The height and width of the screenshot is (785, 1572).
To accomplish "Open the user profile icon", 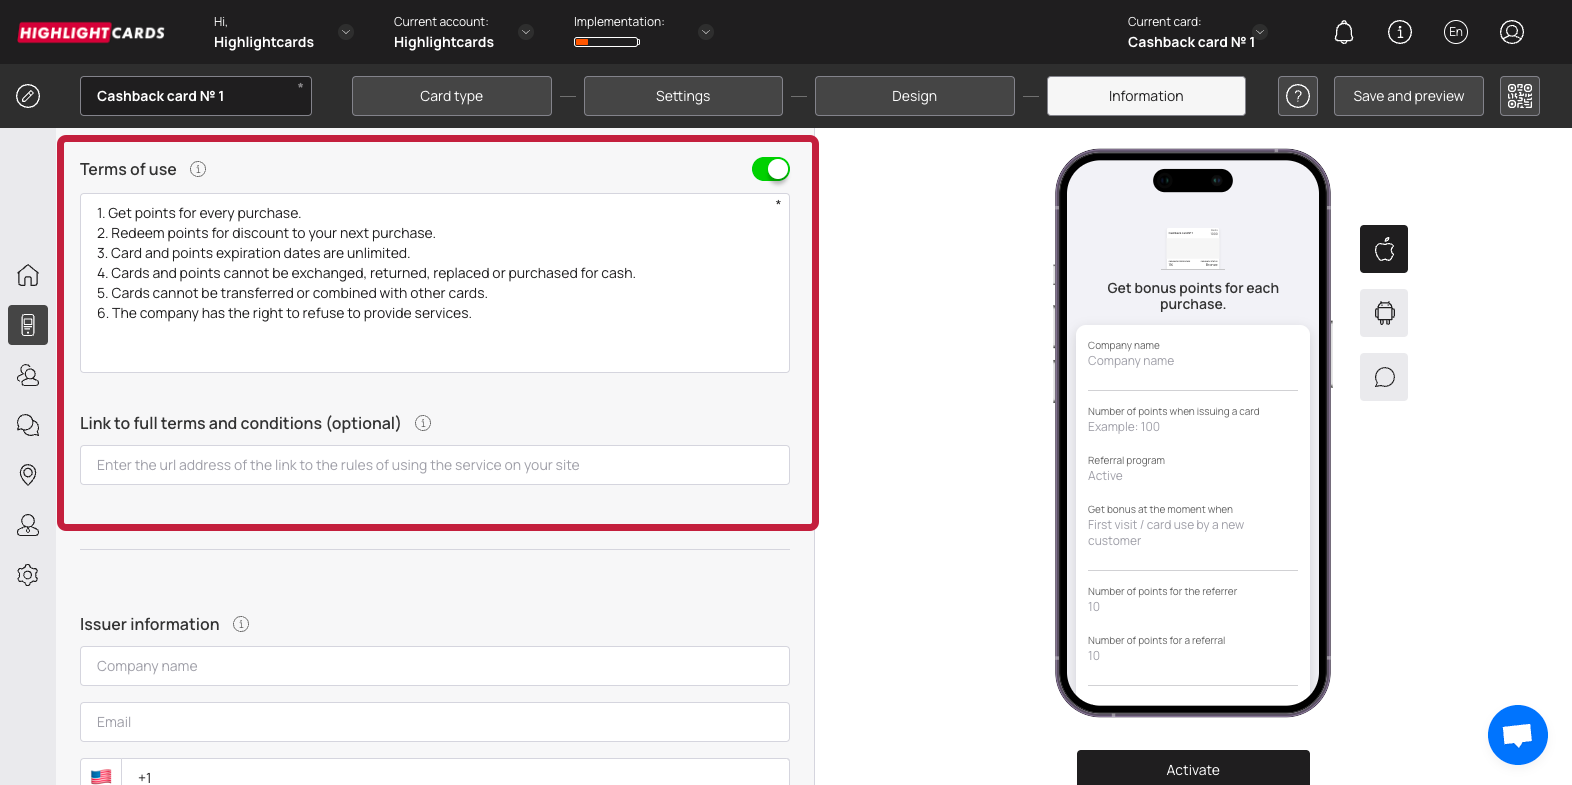I will (x=1511, y=32).
